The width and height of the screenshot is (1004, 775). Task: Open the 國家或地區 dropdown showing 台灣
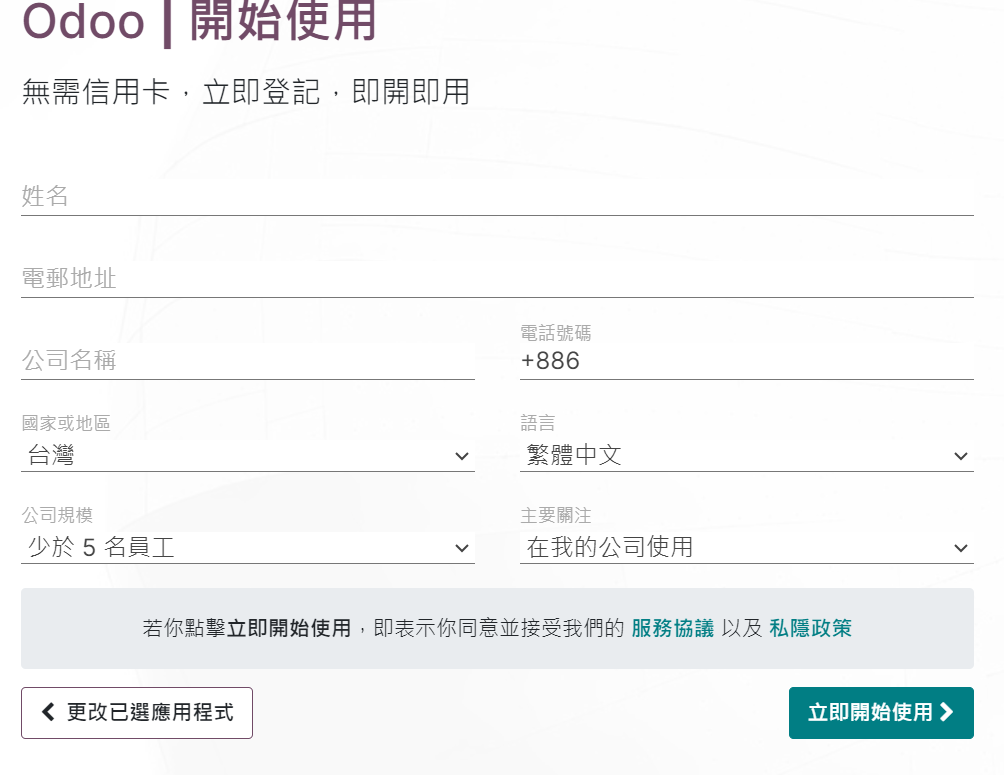[x=248, y=455]
